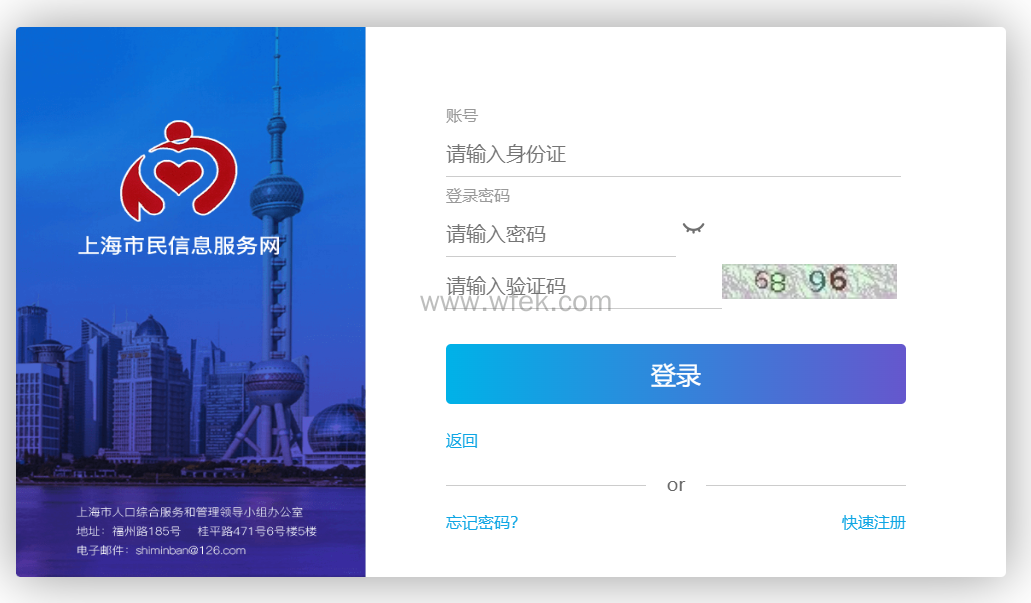This screenshot has width=1031, height=603.
Task: Click the red heart logo icon
Action: (178, 170)
